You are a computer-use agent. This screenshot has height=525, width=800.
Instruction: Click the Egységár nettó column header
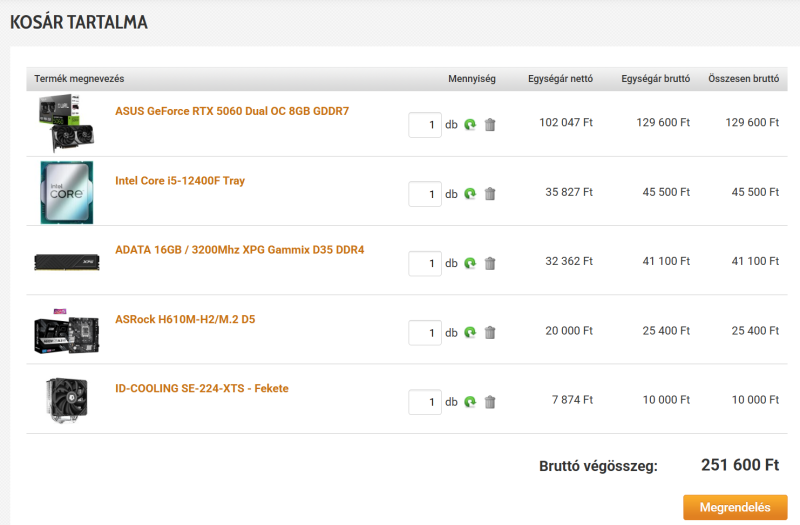coord(560,79)
